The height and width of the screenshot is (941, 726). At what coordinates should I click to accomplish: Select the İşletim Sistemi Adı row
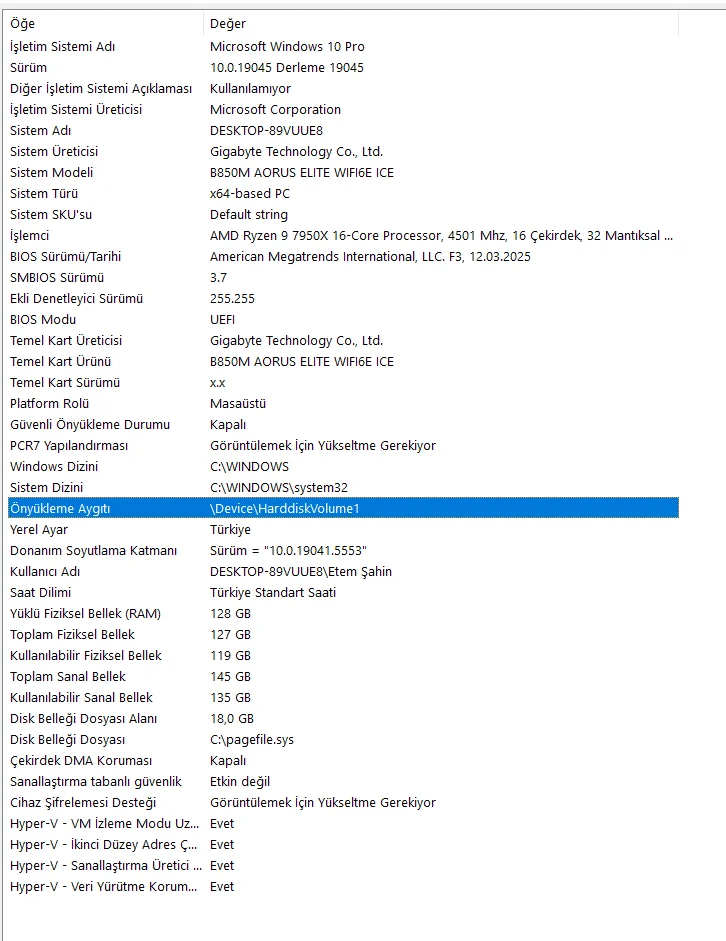coord(343,46)
